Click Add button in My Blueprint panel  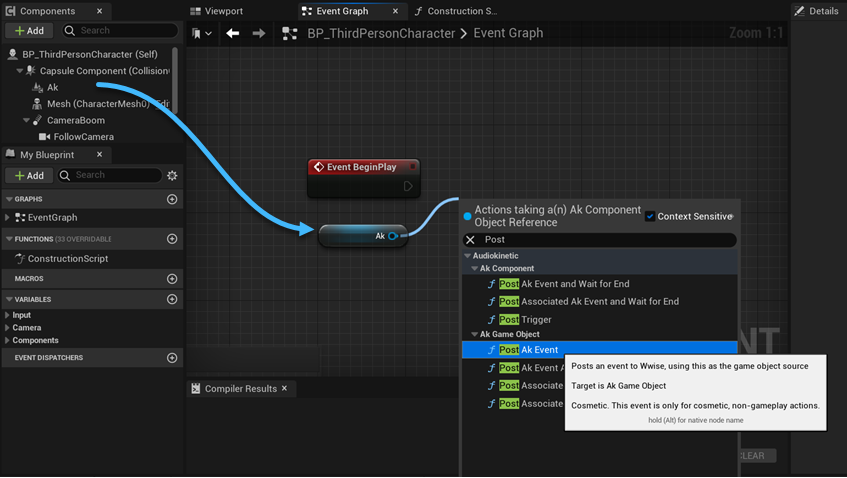click(29, 176)
